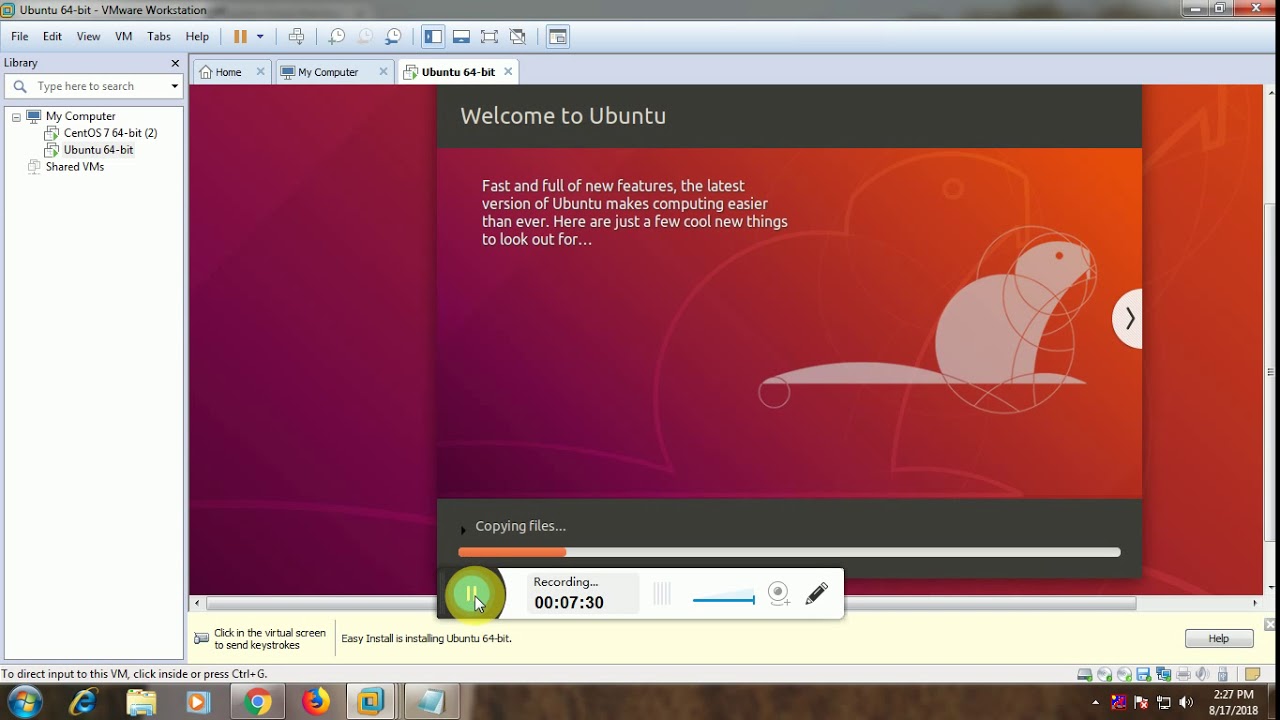Take a snapshot of this virtual machine
The height and width of the screenshot is (720, 1280).
[x=337, y=36]
